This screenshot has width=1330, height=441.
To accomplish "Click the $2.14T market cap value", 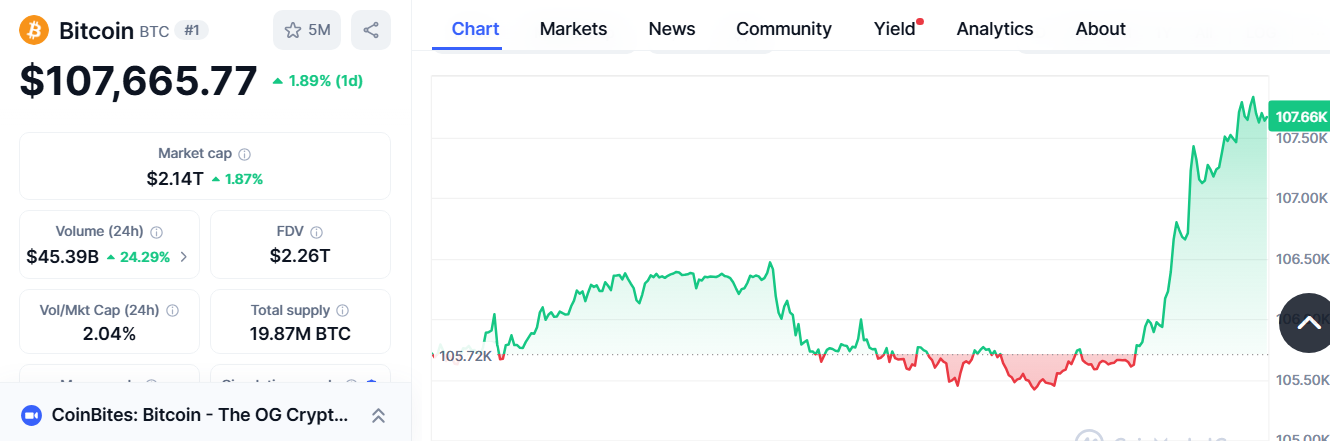I will 175,179.
